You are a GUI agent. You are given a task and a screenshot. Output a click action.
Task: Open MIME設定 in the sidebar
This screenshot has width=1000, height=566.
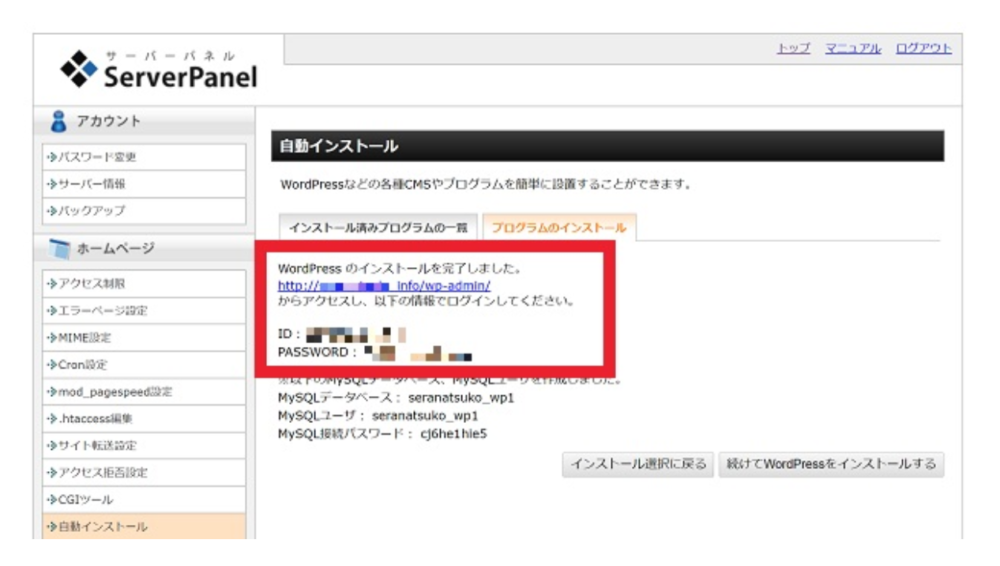pos(144,338)
